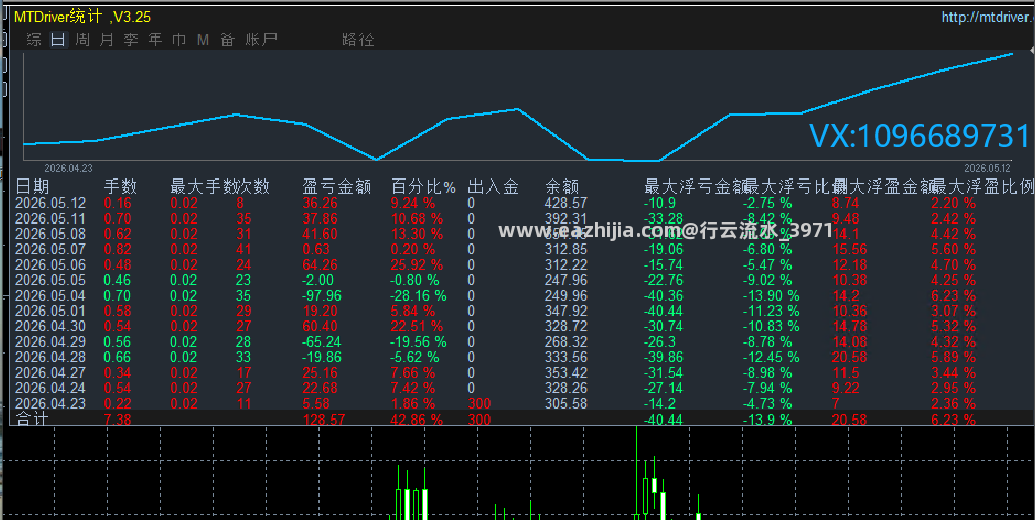Click the -12.45 % floating loss cell
The width and height of the screenshot is (1035, 520).
pos(771,357)
